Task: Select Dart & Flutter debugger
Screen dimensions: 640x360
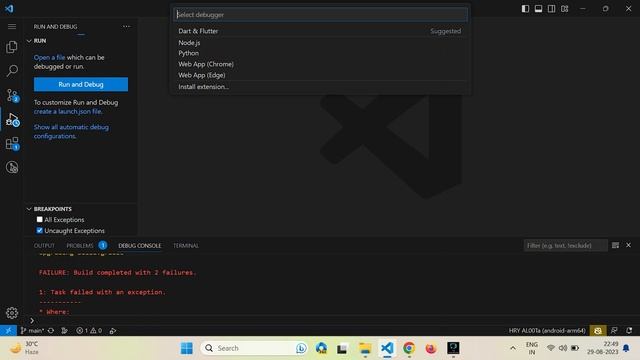Action: [320, 31]
